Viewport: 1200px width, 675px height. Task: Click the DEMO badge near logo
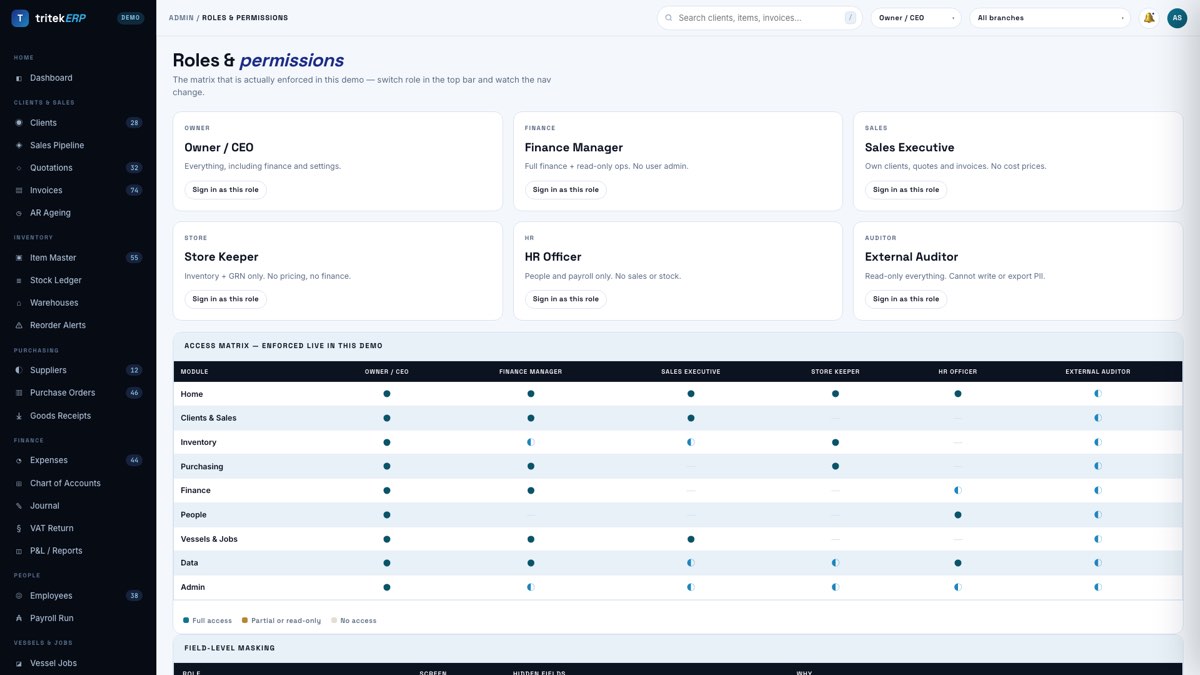click(x=131, y=18)
